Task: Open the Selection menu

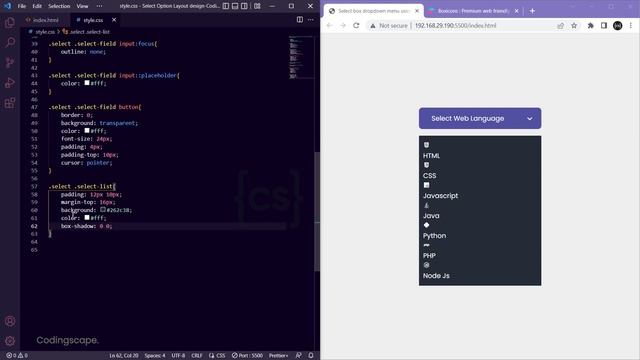Action: click(x=59, y=6)
